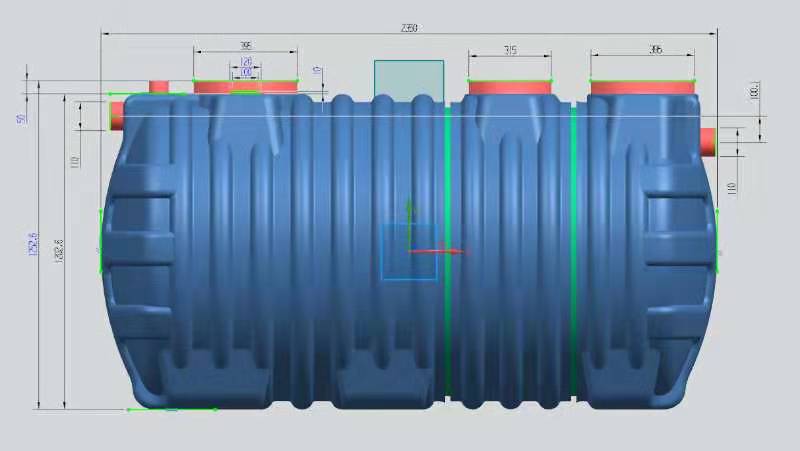Select the red inlet pipe on left end
The width and height of the screenshot is (800, 451).
117,116
